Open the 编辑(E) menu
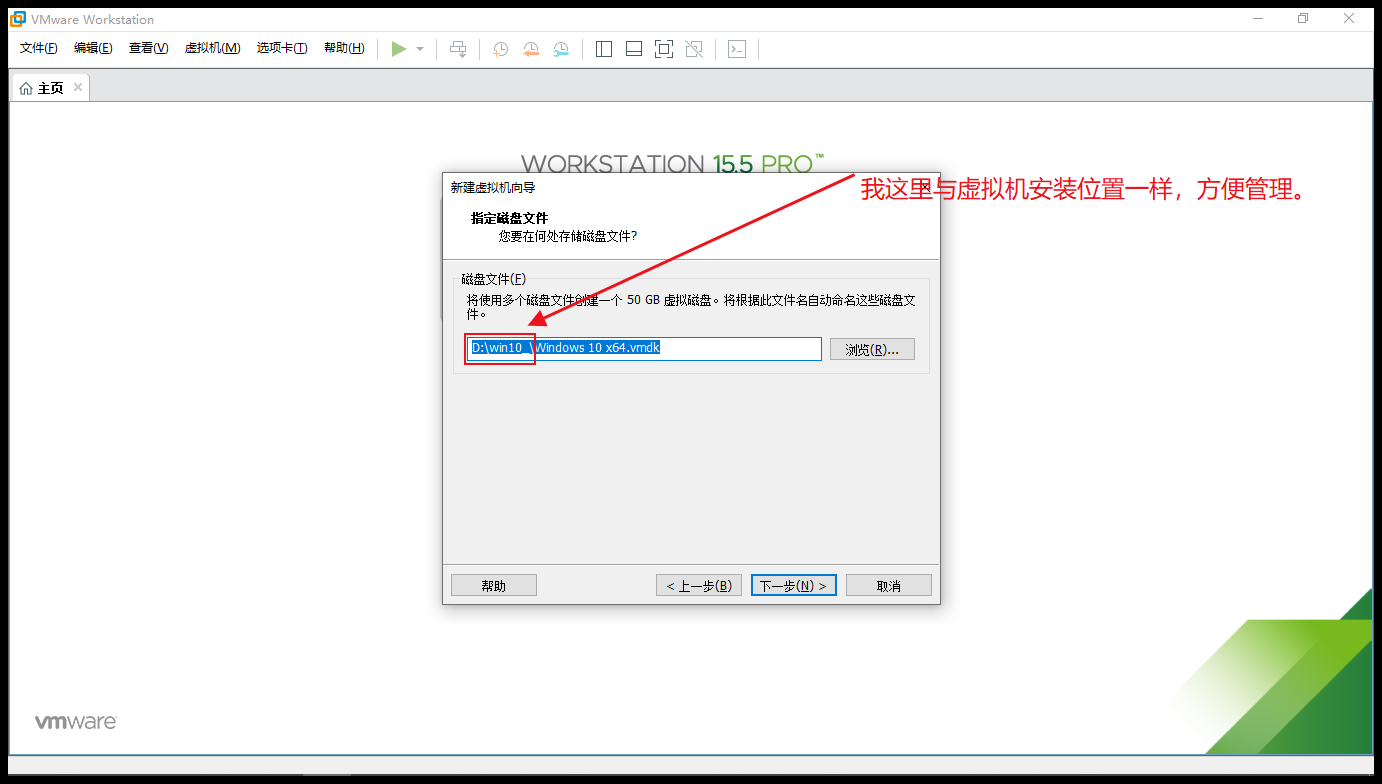Screen dimensions: 1382x784 [93, 48]
